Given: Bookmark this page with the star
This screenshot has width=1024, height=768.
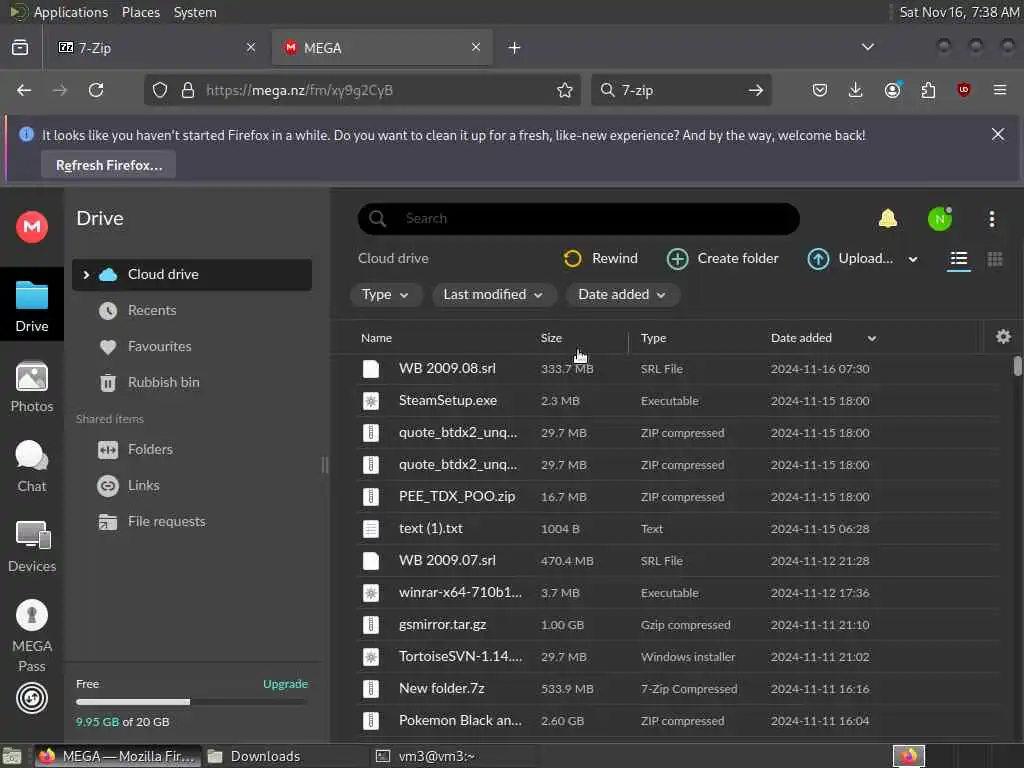Looking at the screenshot, I should click(564, 90).
